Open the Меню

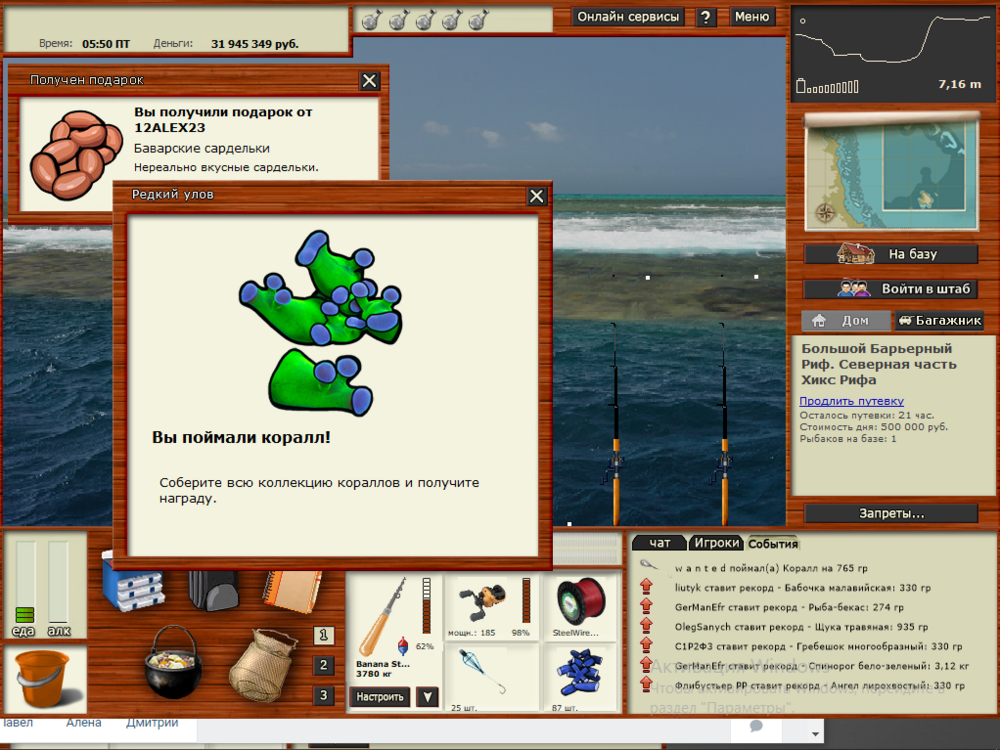point(752,17)
